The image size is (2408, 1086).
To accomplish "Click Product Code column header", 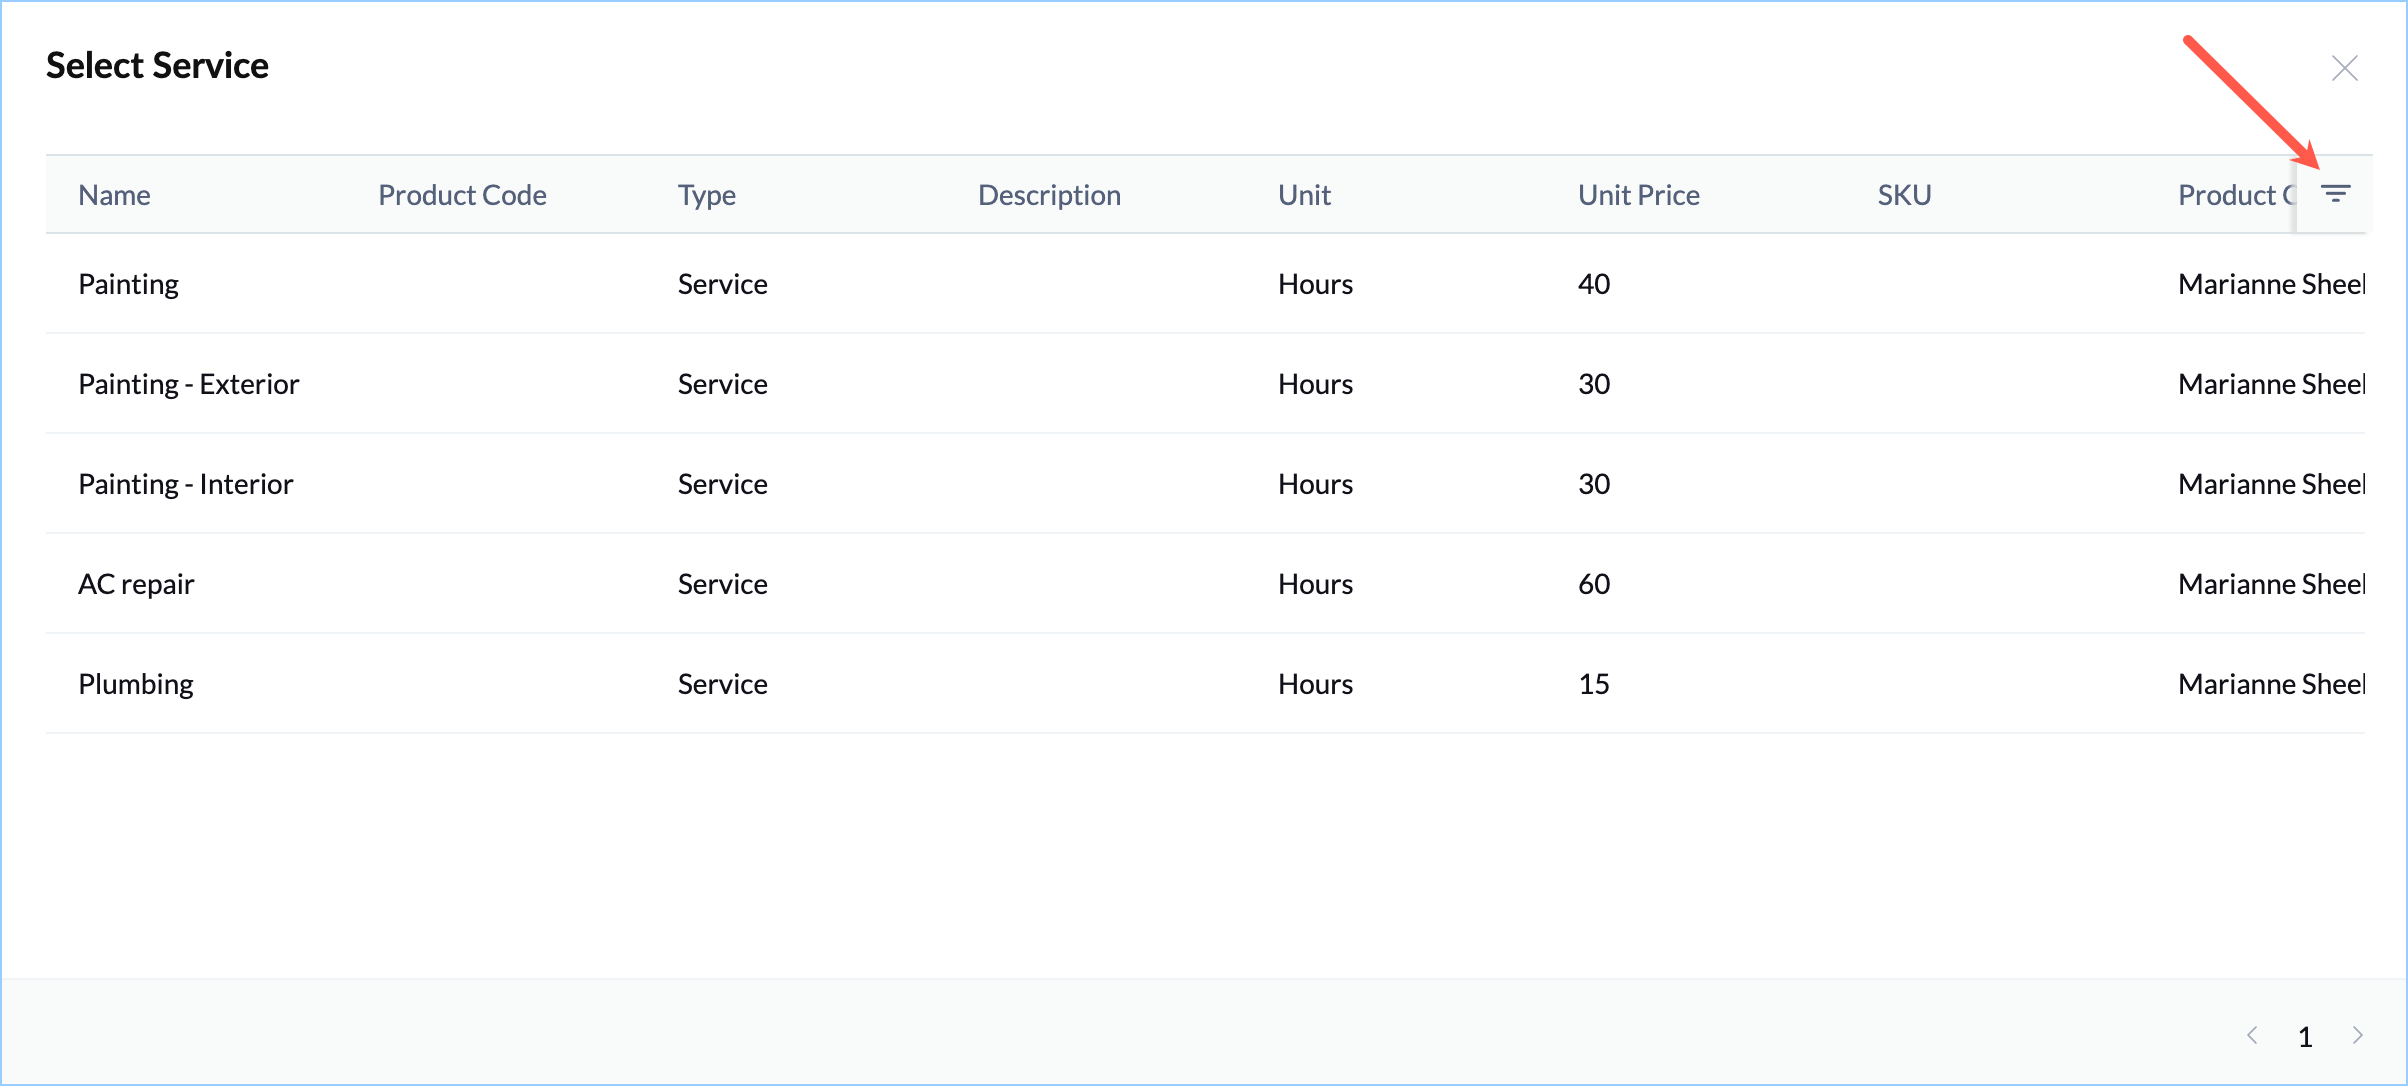I will 462,195.
